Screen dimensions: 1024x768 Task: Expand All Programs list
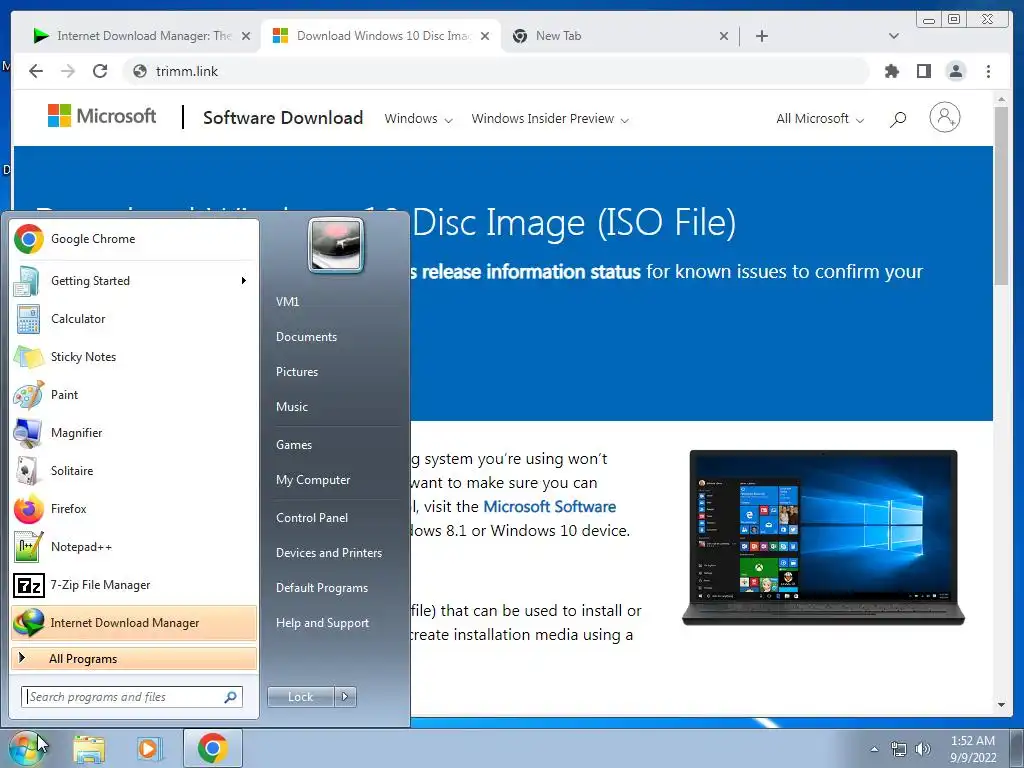click(x=134, y=659)
